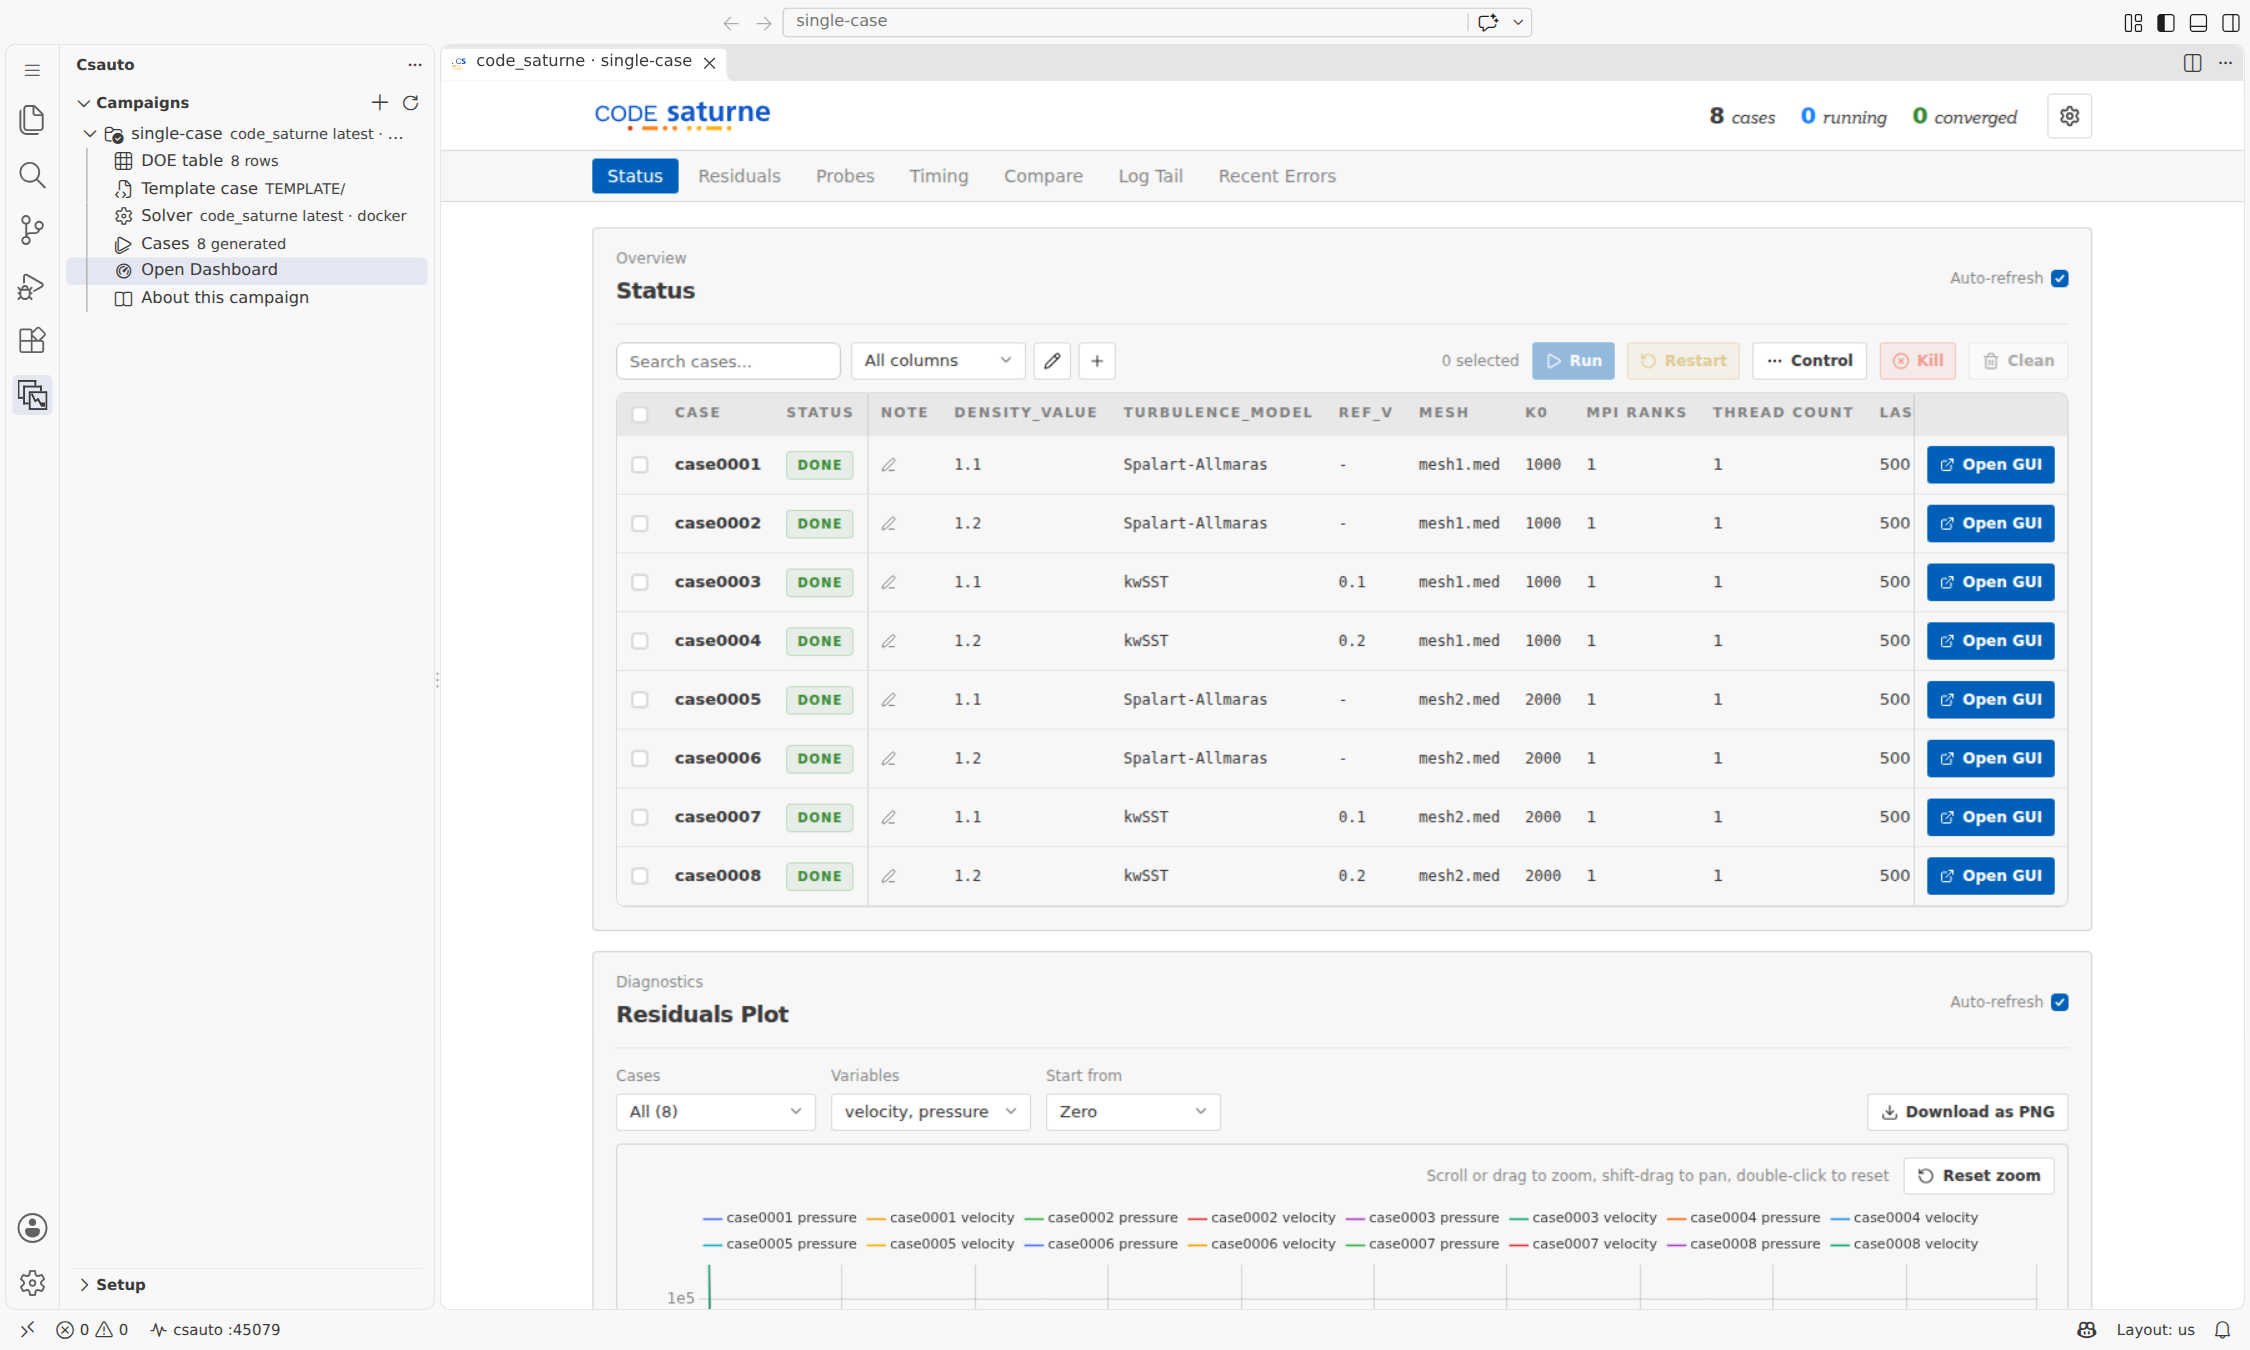Open Manage gear in activity bar

point(32,1283)
